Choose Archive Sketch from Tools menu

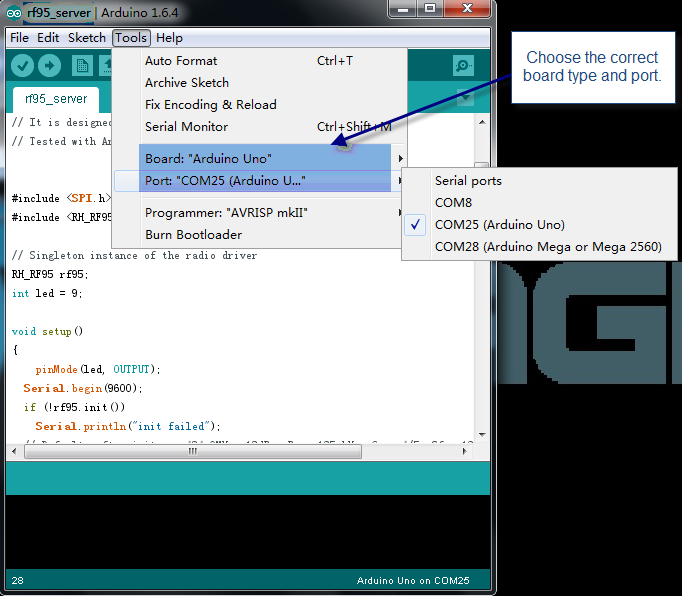pos(259,83)
